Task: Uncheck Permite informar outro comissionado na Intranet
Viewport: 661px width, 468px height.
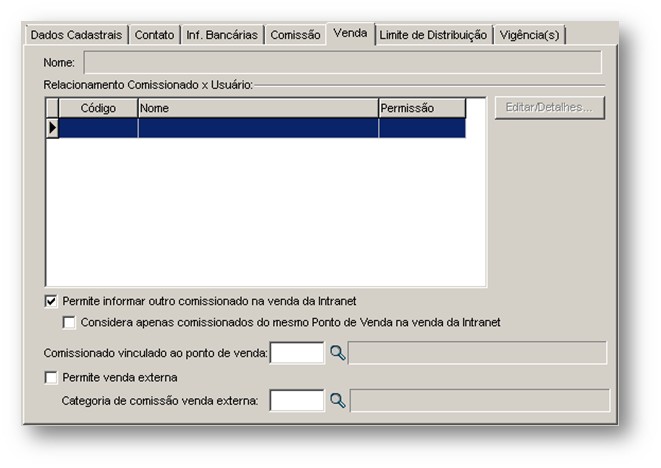Action: pos(51,301)
